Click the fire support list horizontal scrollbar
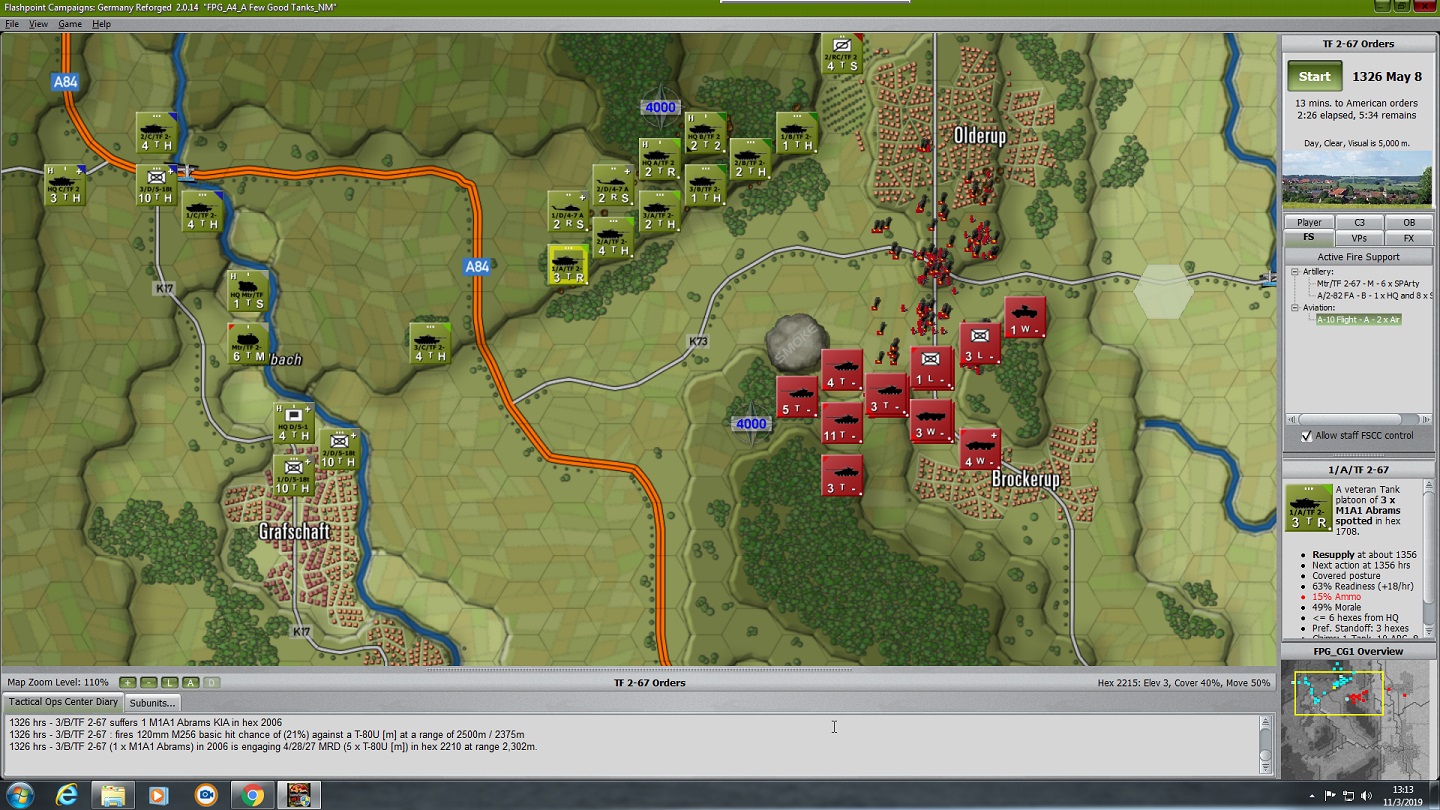Screen dimensions: 1440x810 pos(1358,419)
